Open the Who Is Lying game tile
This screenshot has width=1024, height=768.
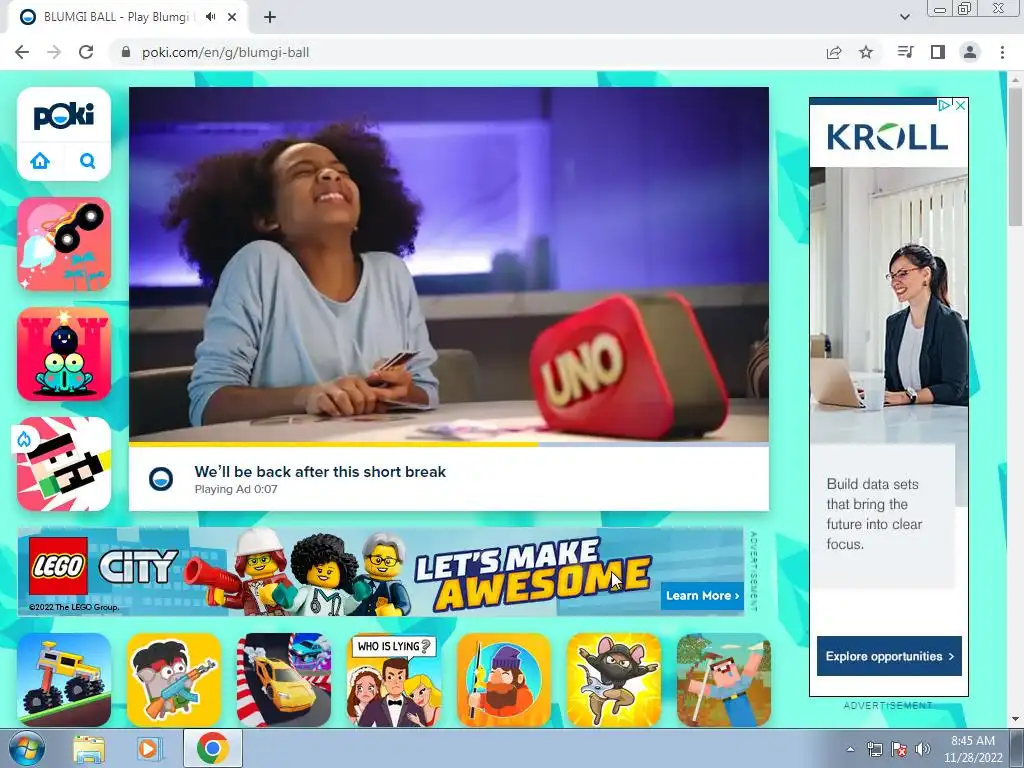click(394, 680)
